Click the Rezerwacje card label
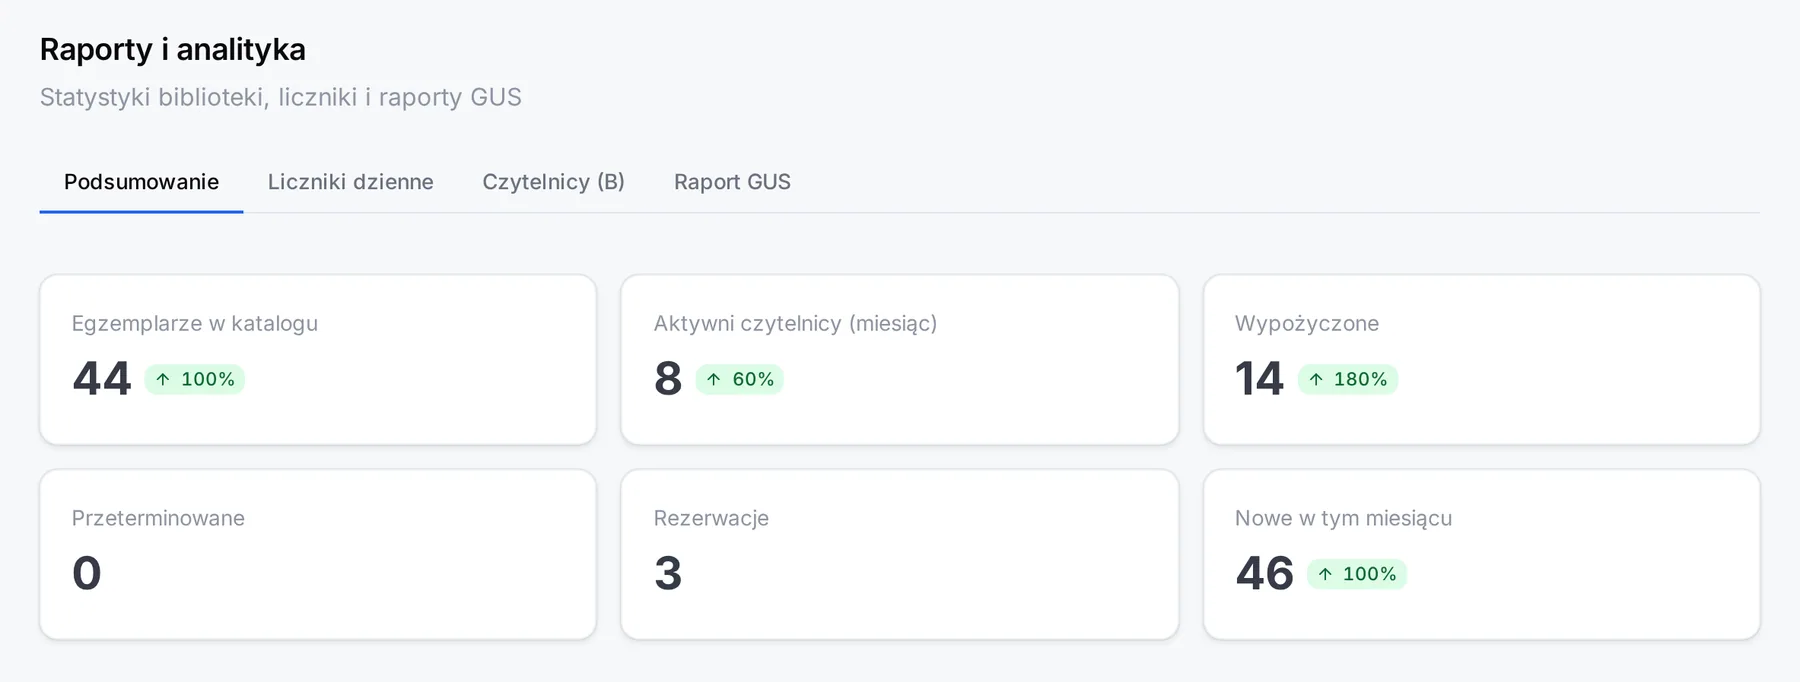 pyautogui.click(x=711, y=518)
